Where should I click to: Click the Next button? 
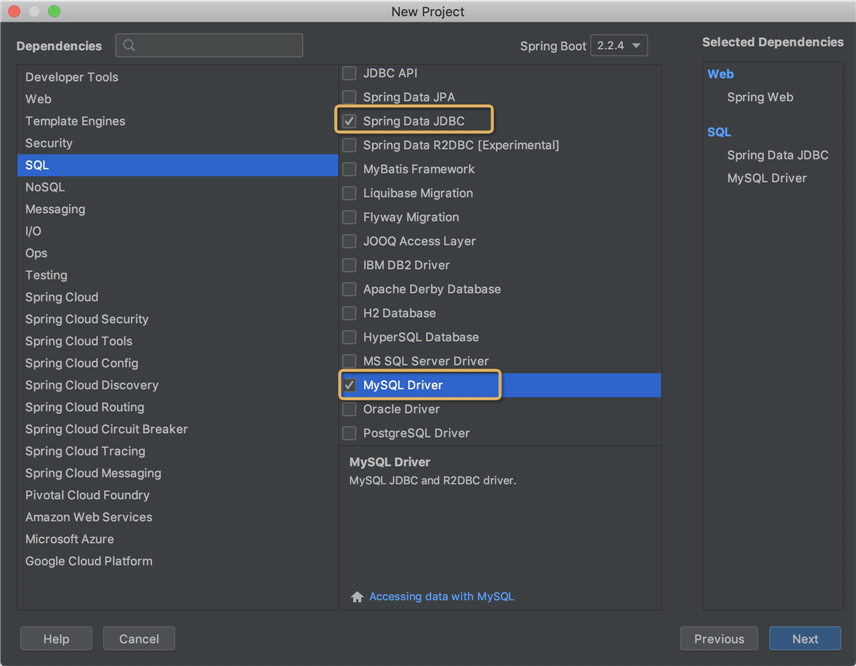pos(805,639)
